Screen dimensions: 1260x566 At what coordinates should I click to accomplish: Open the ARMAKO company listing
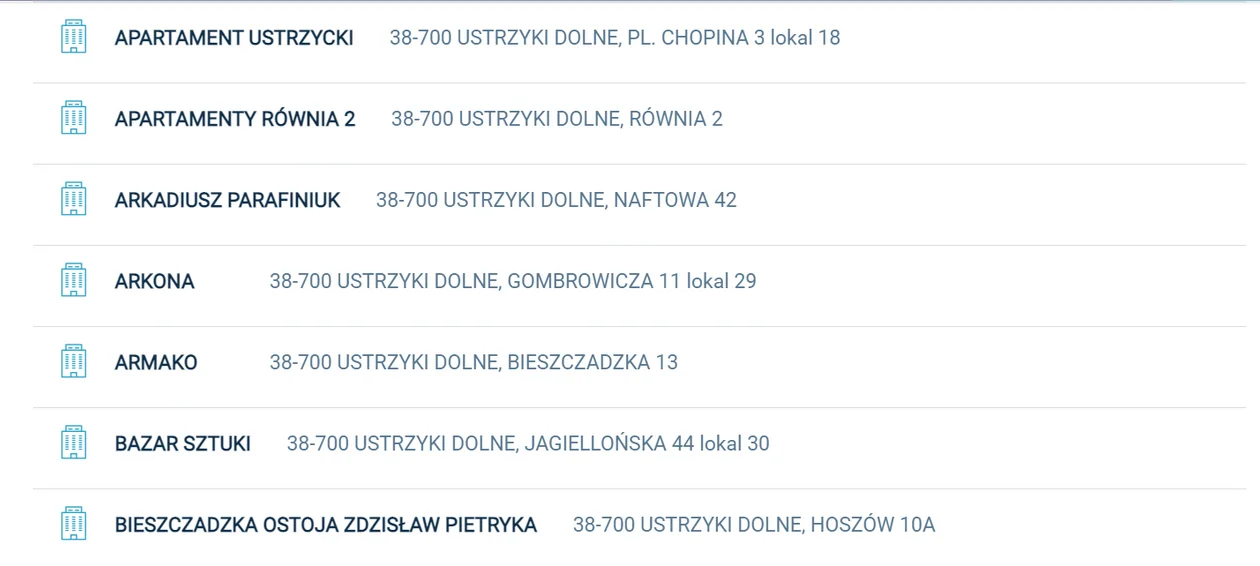tap(156, 362)
